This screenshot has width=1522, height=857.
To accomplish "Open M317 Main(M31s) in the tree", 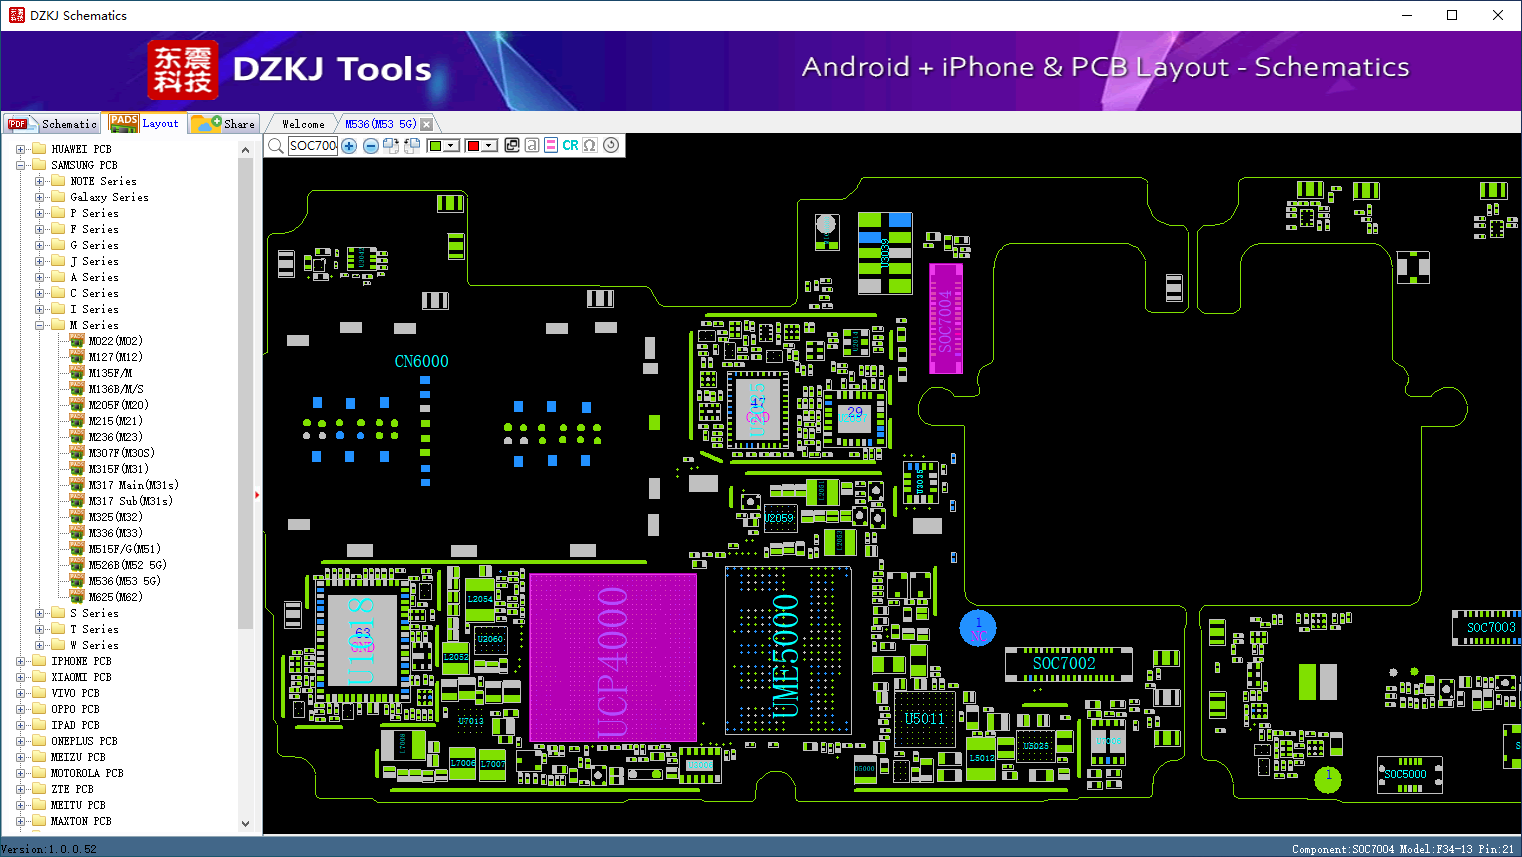I will pyautogui.click(x=134, y=485).
